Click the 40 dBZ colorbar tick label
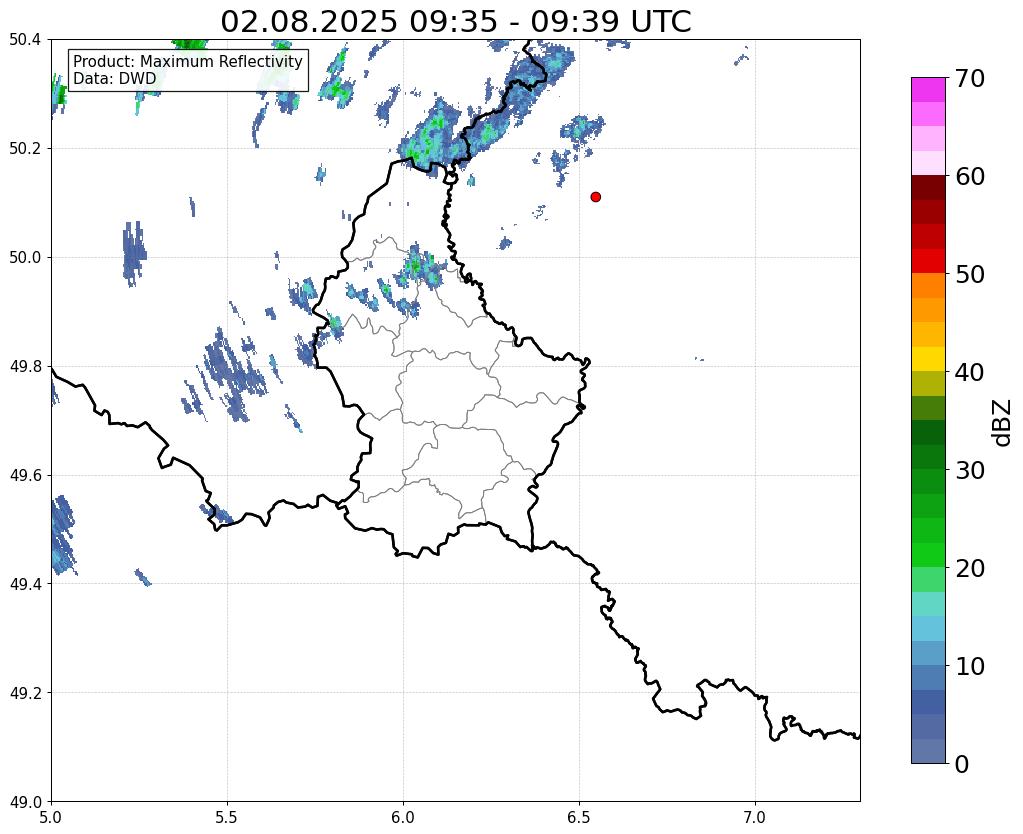Image resolution: width=1023 pixels, height=834 pixels. pos(970,372)
